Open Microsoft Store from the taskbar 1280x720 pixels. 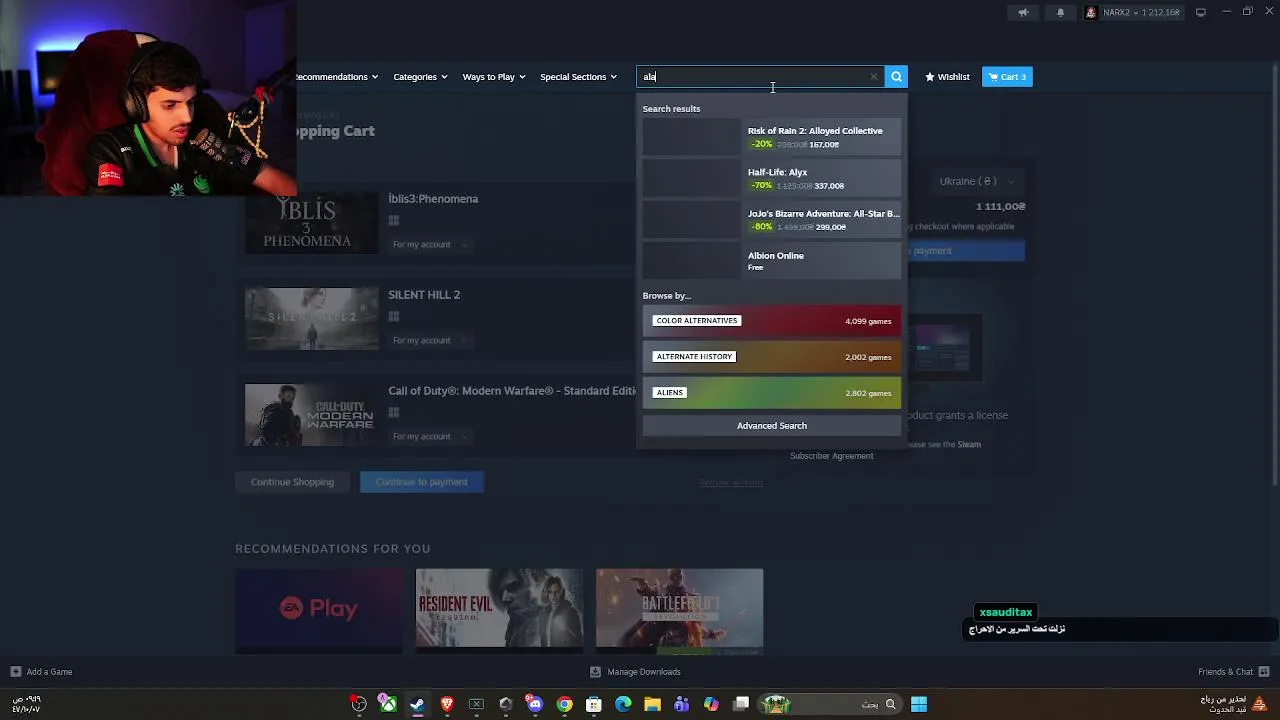594,704
